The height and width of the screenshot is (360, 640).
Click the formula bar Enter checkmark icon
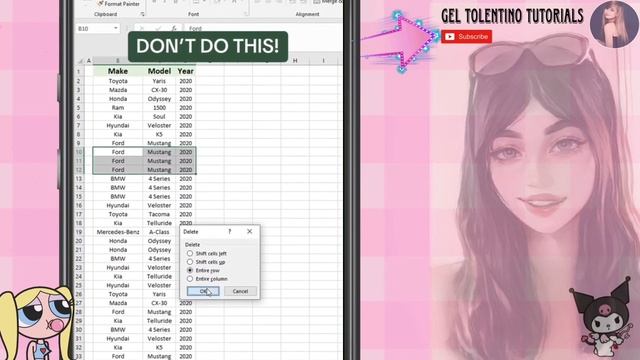point(158,29)
